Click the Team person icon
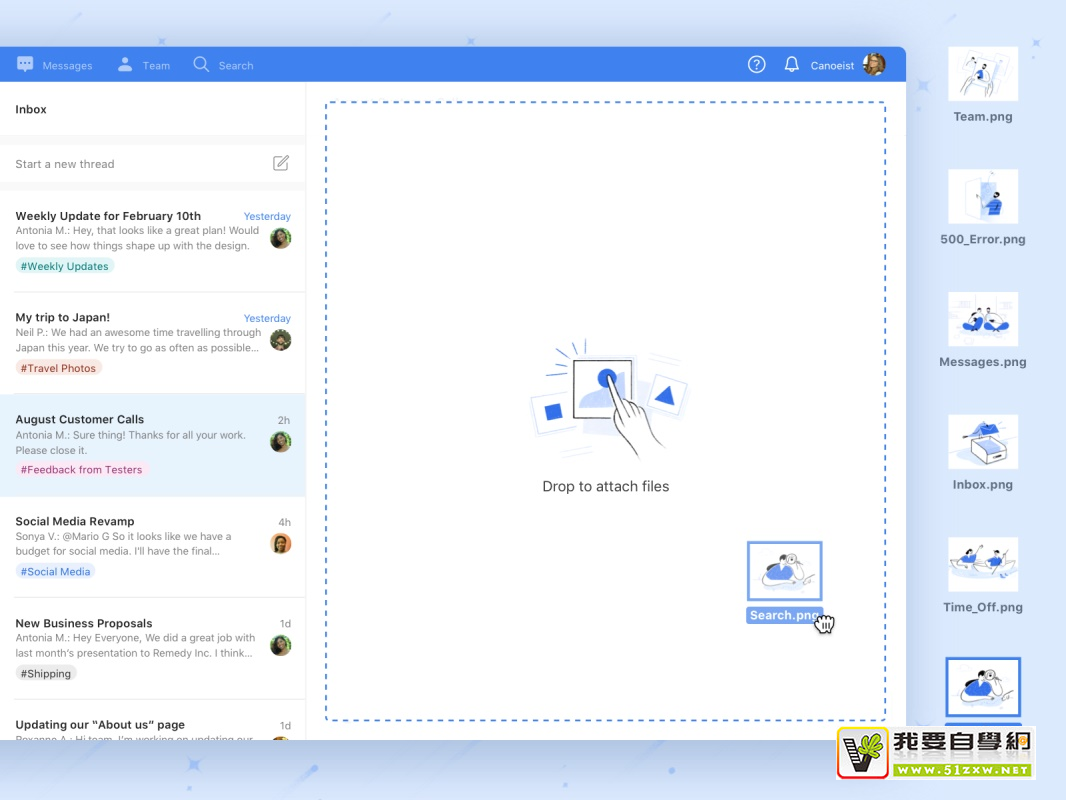 [x=125, y=65]
